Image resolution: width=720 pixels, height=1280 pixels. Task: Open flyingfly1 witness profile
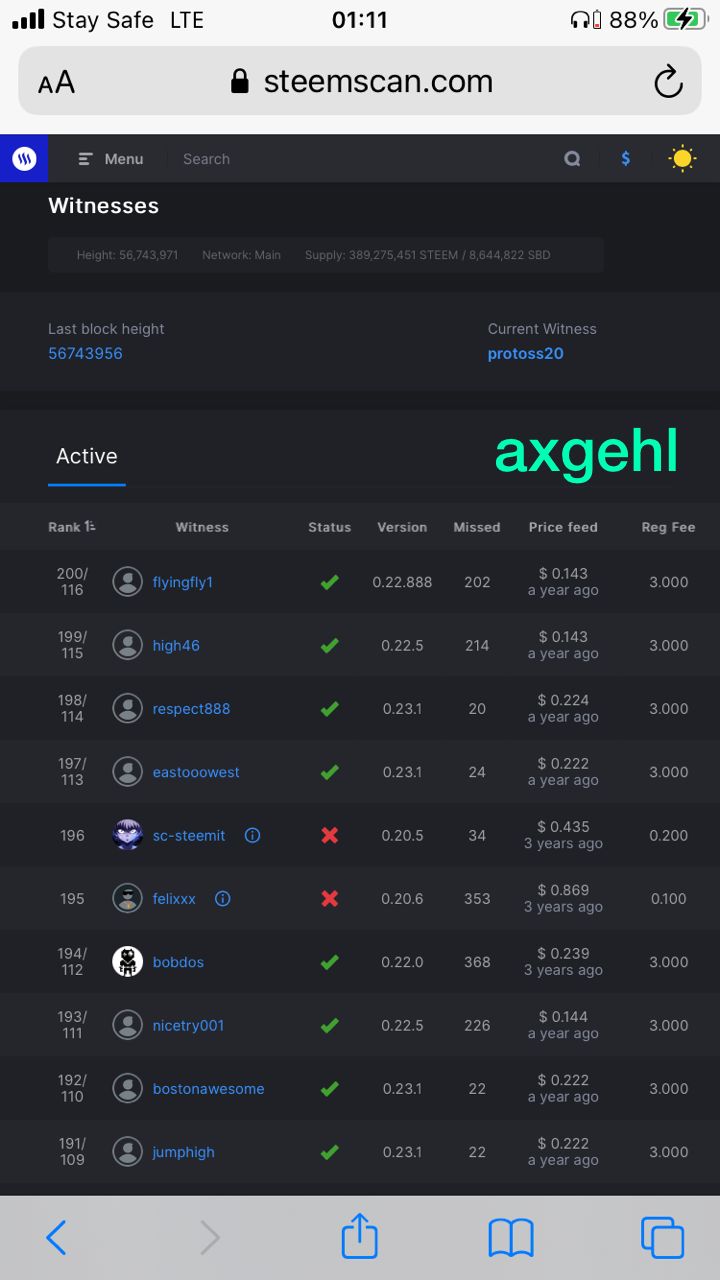(x=183, y=582)
